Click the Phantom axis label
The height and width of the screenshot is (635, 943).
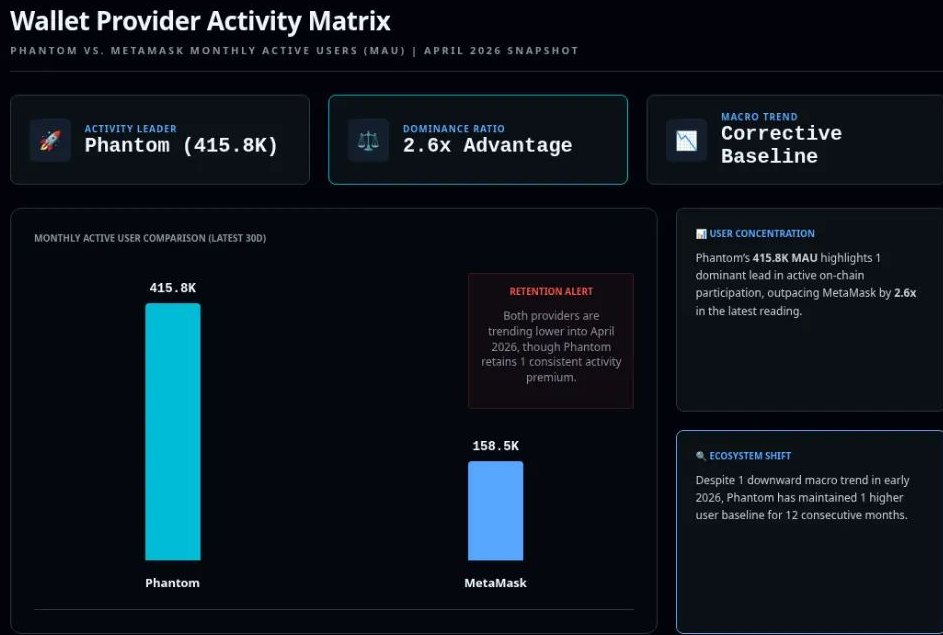[173, 583]
